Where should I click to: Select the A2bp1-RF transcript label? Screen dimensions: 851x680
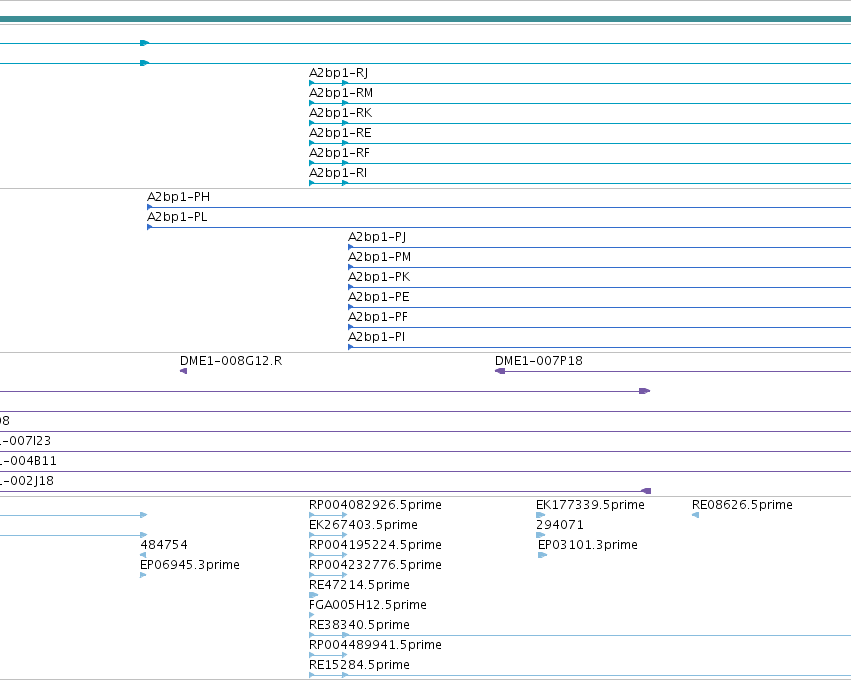click(x=339, y=153)
